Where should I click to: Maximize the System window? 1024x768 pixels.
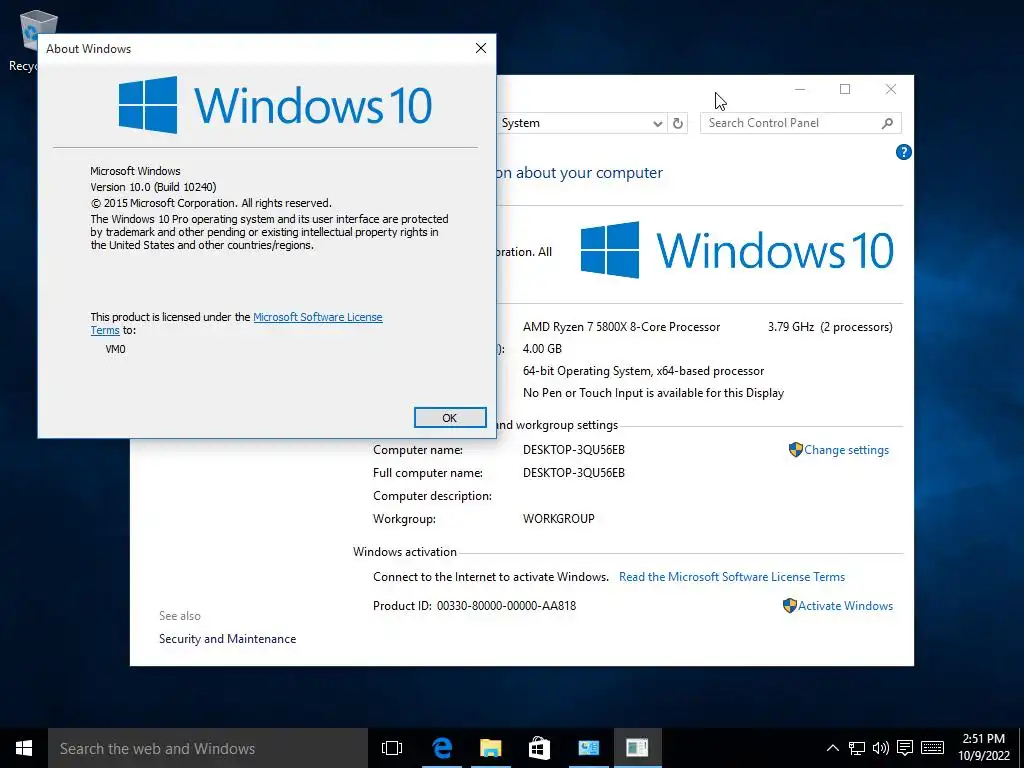(845, 89)
